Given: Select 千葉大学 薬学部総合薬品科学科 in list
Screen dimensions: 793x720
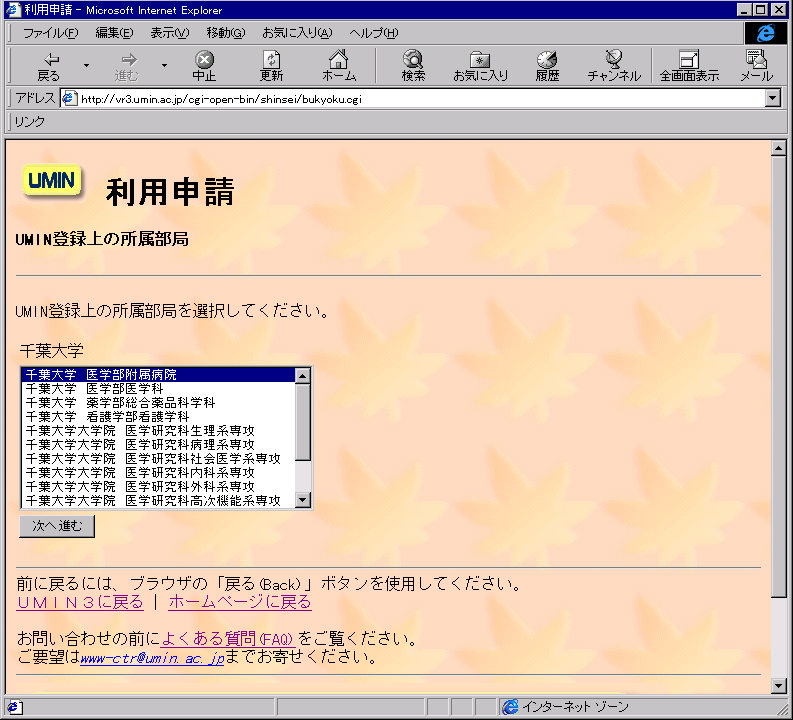Looking at the screenshot, I should (120, 403).
